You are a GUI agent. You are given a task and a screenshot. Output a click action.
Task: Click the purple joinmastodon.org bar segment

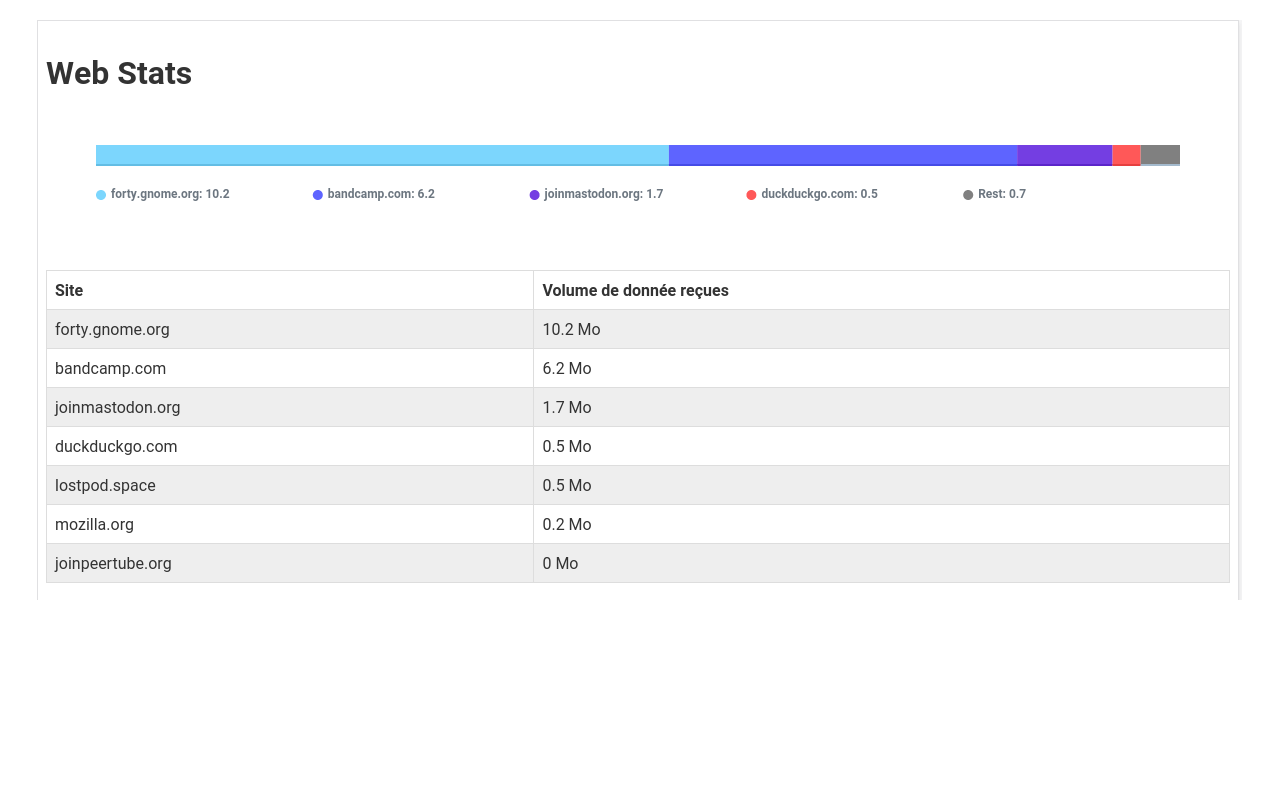click(x=1063, y=155)
